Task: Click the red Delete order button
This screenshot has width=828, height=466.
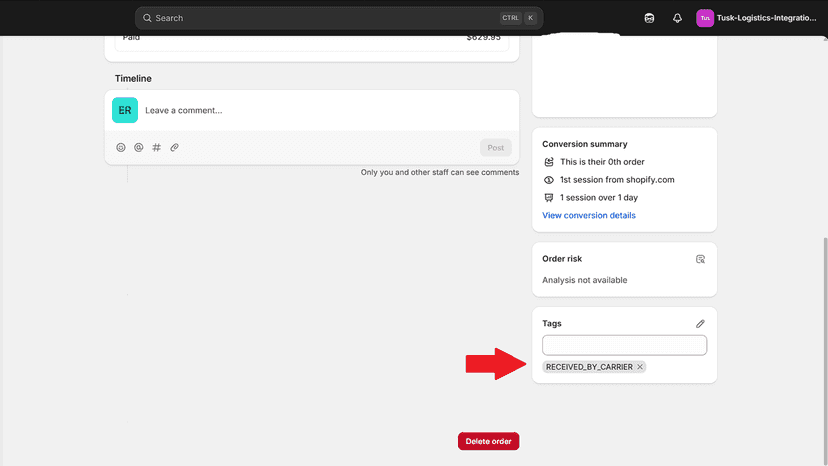Action: (x=488, y=441)
